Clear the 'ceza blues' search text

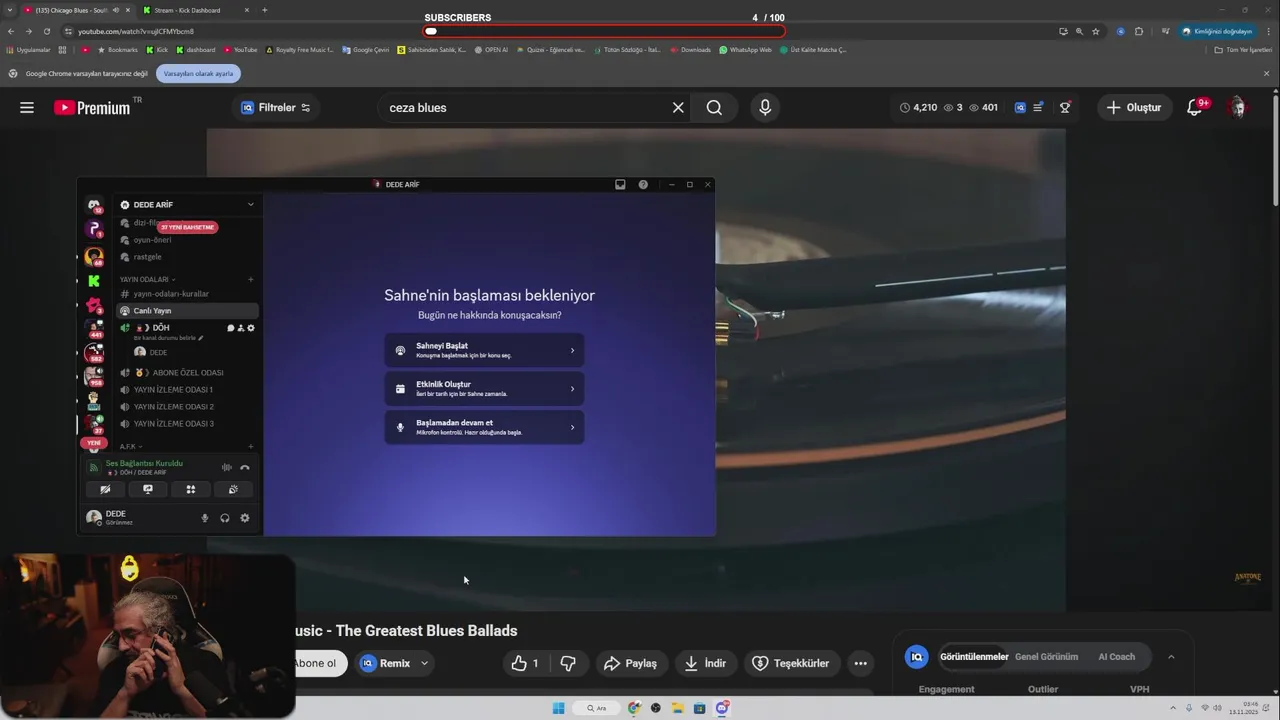click(678, 108)
